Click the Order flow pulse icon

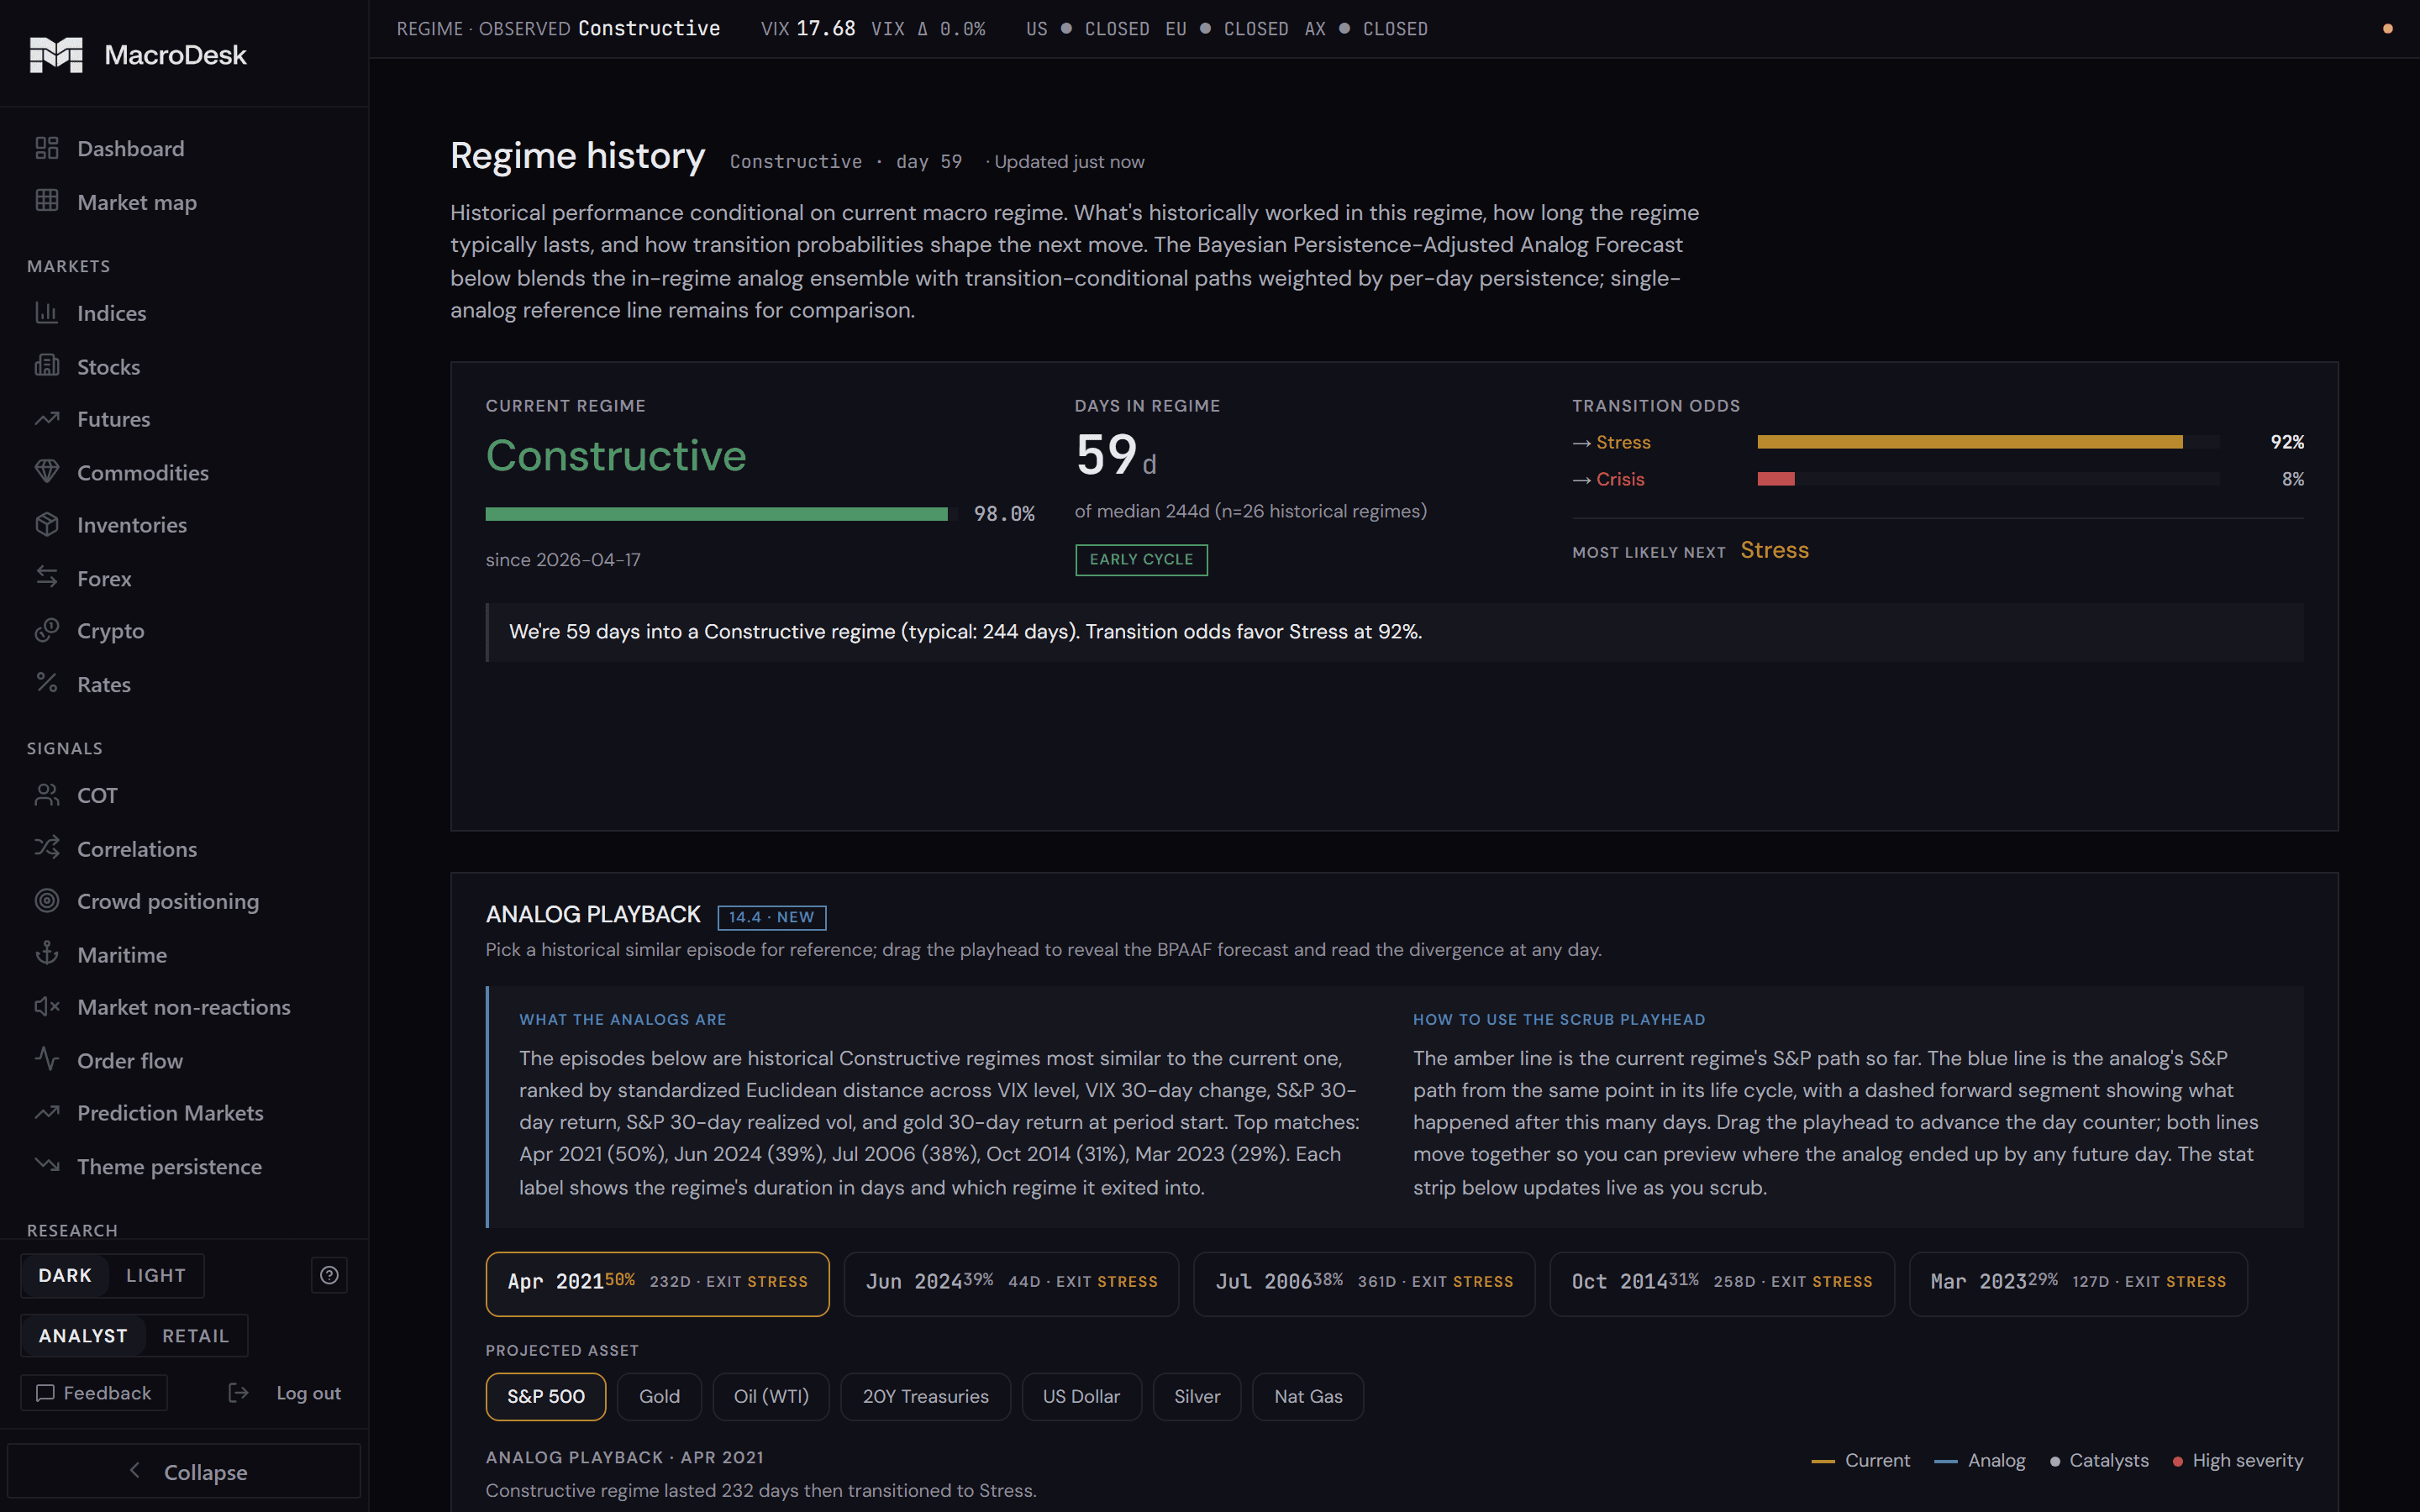[x=47, y=1059]
